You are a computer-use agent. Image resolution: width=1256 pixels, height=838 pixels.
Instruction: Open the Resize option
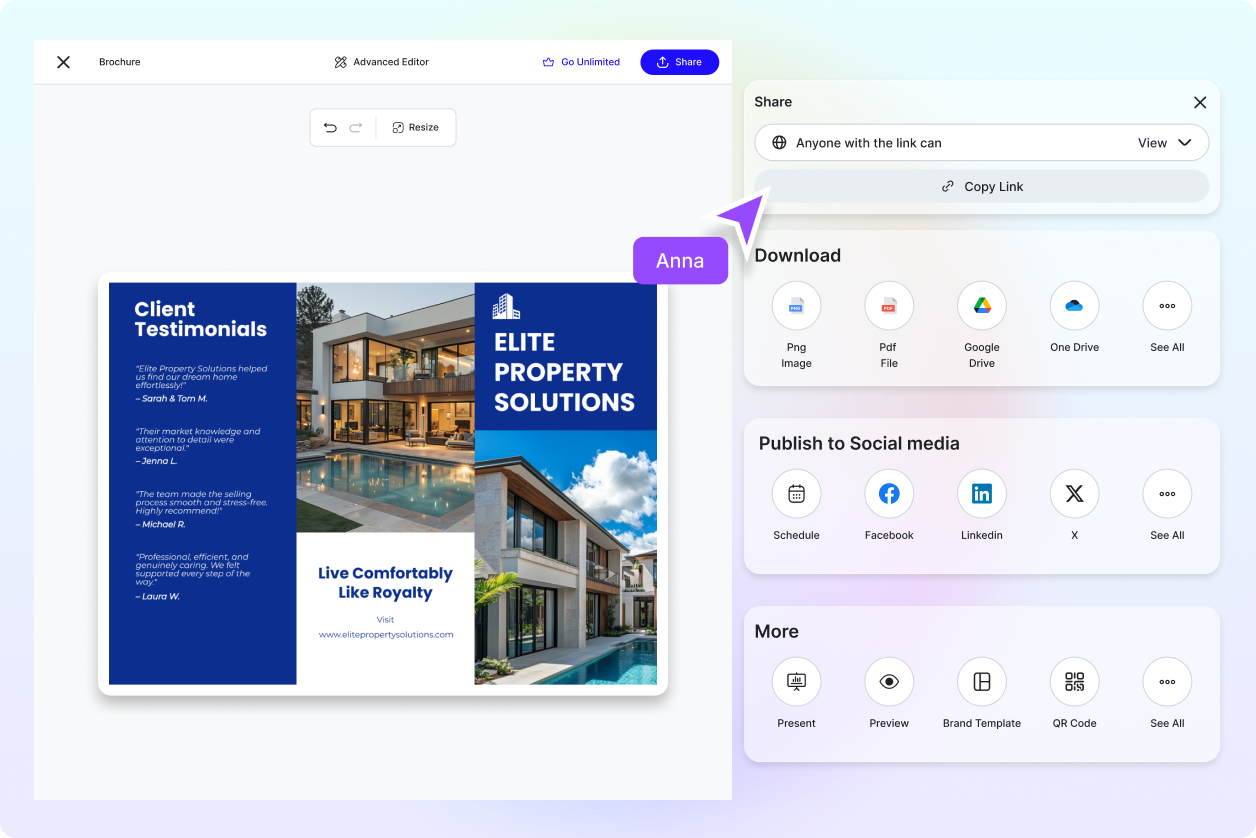point(415,128)
